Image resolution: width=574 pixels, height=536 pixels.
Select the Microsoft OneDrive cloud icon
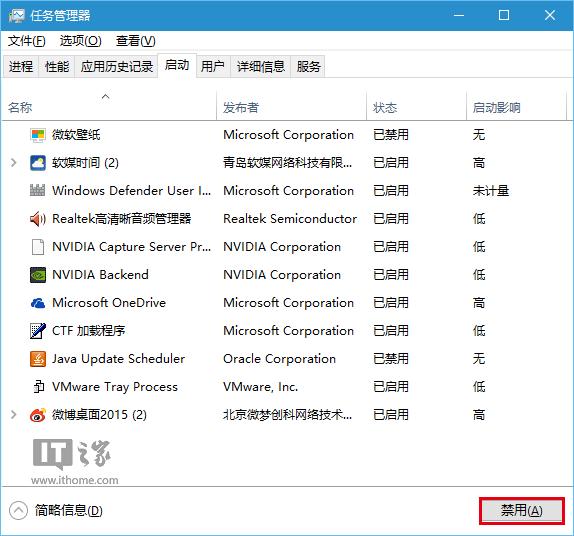pos(38,303)
